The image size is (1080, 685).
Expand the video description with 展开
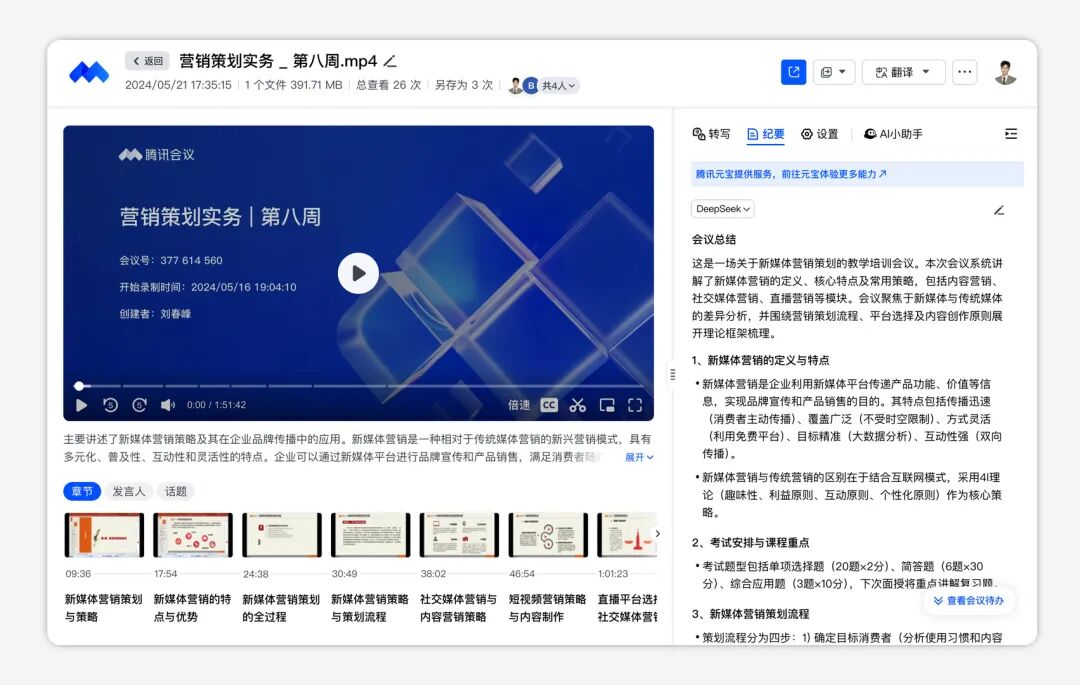(x=639, y=457)
